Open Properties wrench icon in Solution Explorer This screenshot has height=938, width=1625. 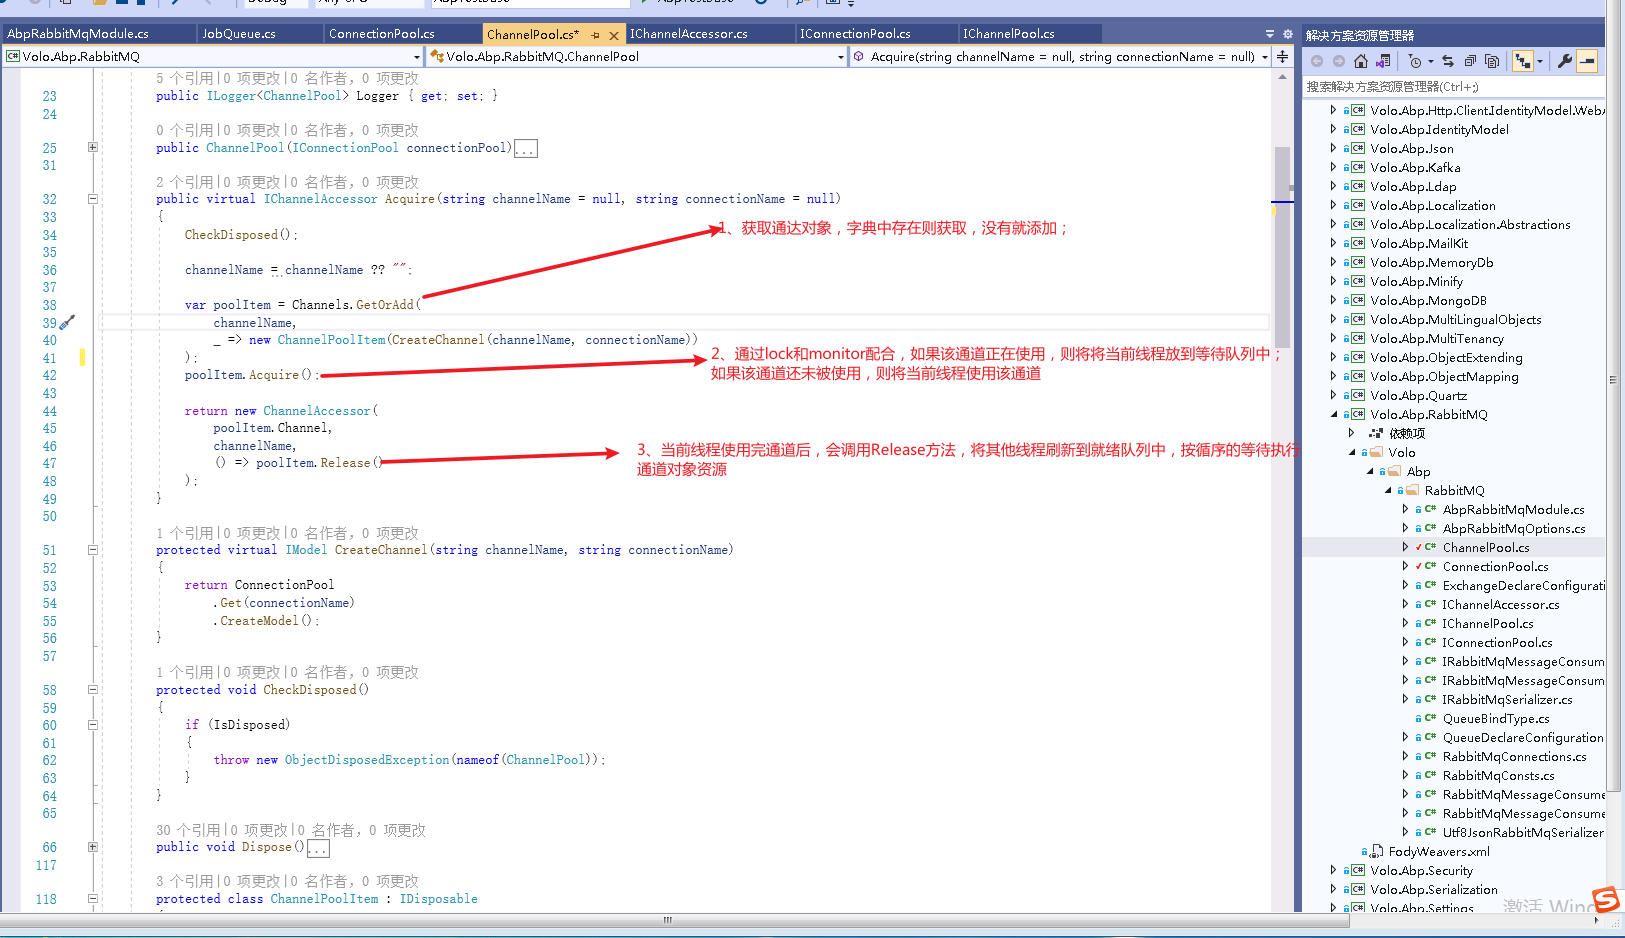1565,61
